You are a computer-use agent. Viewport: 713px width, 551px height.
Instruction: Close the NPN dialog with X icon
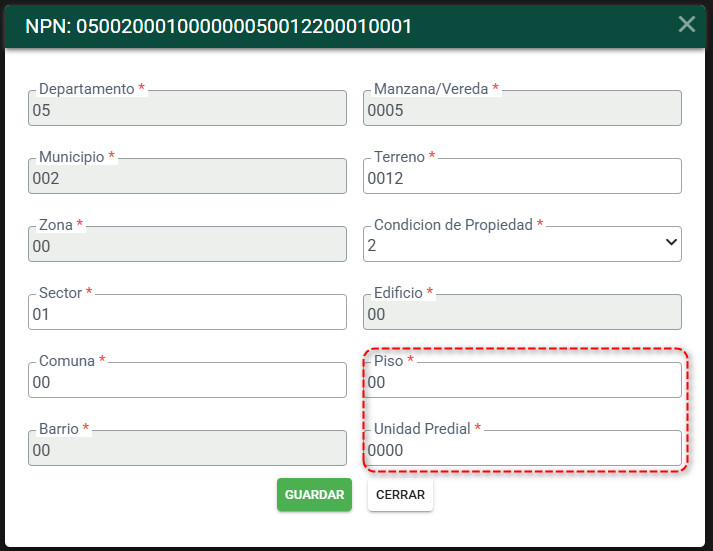coord(687,24)
